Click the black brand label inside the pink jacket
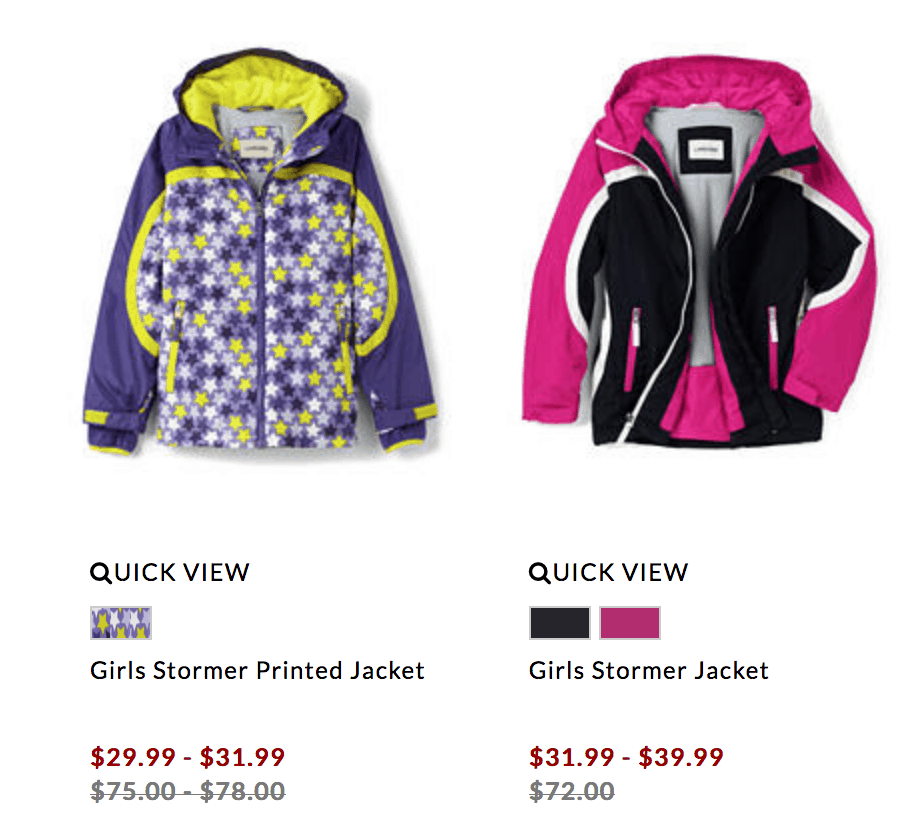910x818 pixels. pyautogui.click(x=705, y=150)
